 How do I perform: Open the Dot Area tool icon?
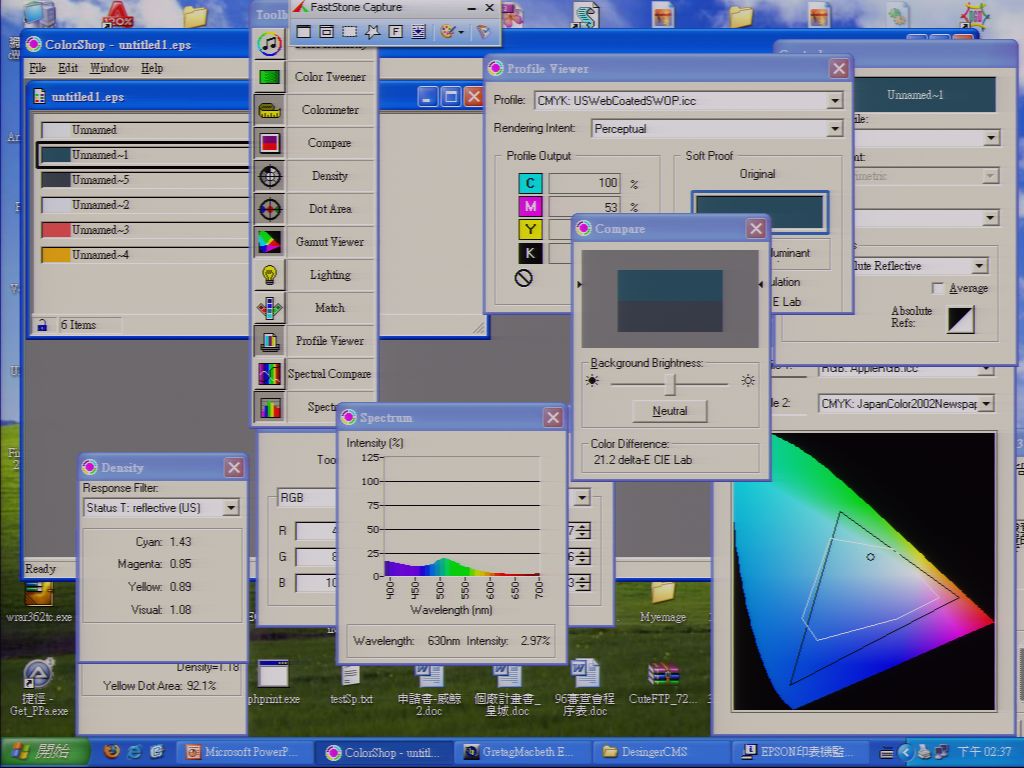pos(270,209)
